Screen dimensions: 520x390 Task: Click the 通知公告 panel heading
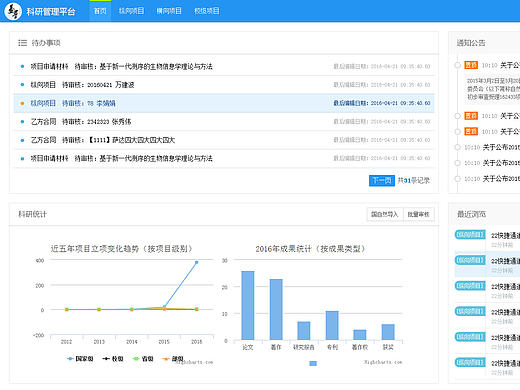point(471,43)
